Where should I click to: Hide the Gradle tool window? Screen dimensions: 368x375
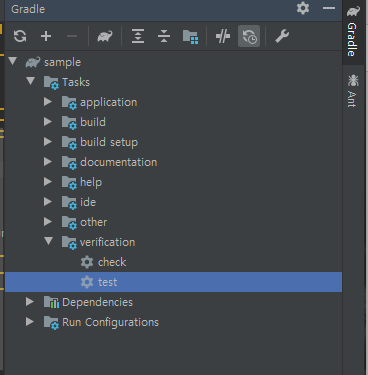(x=329, y=8)
